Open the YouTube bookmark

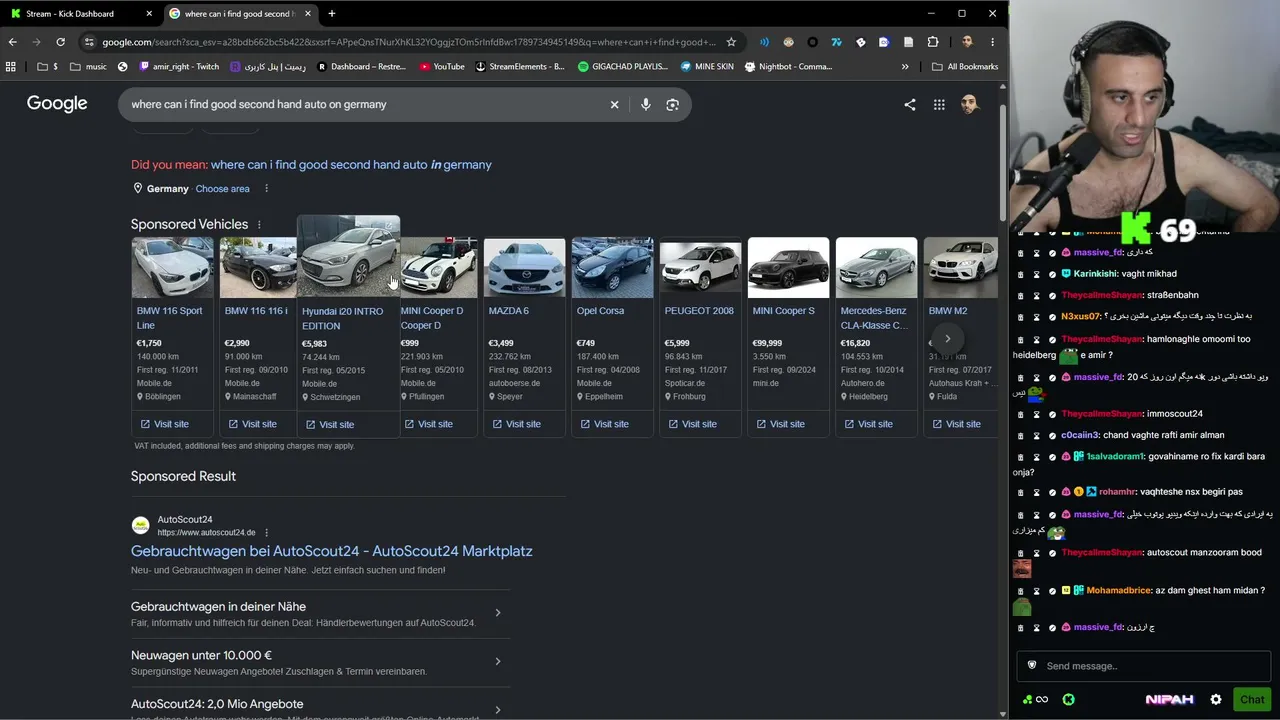pyautogui.click(x=442, y=66)
